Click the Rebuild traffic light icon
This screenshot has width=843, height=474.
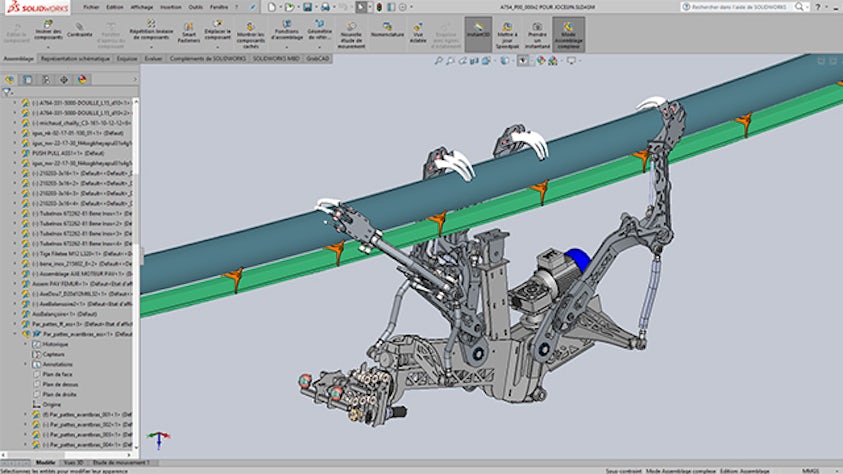[379, 7]
